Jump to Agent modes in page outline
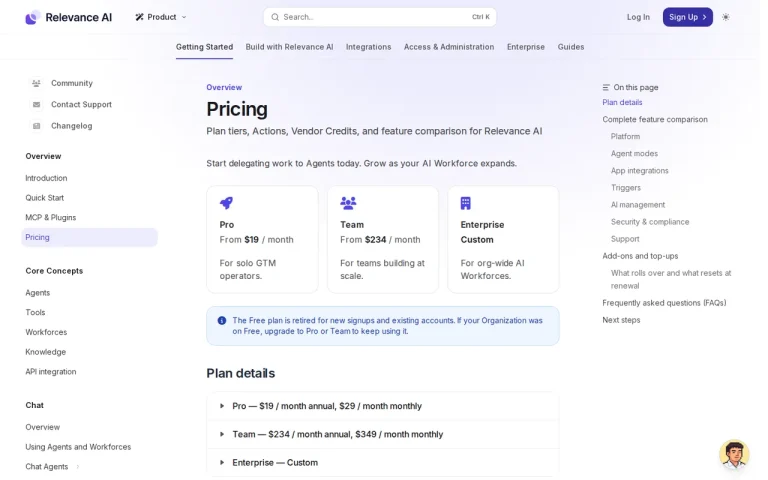The height and width of the screenshot is (480, 768). click(x=634, y=154)
